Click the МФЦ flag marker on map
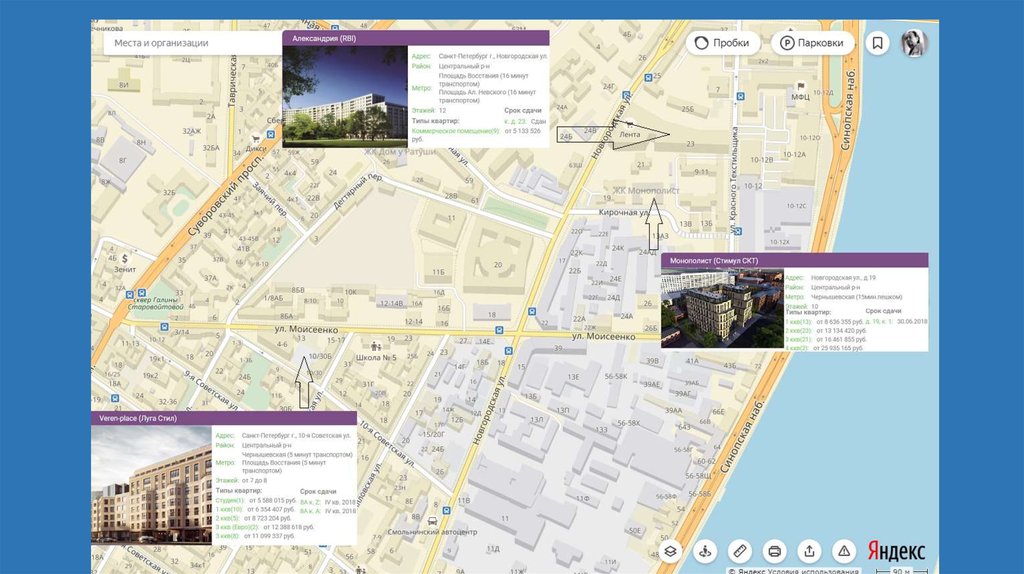Image resolution: width=1024 pixels, height=574 pixels. click(800, 87)
